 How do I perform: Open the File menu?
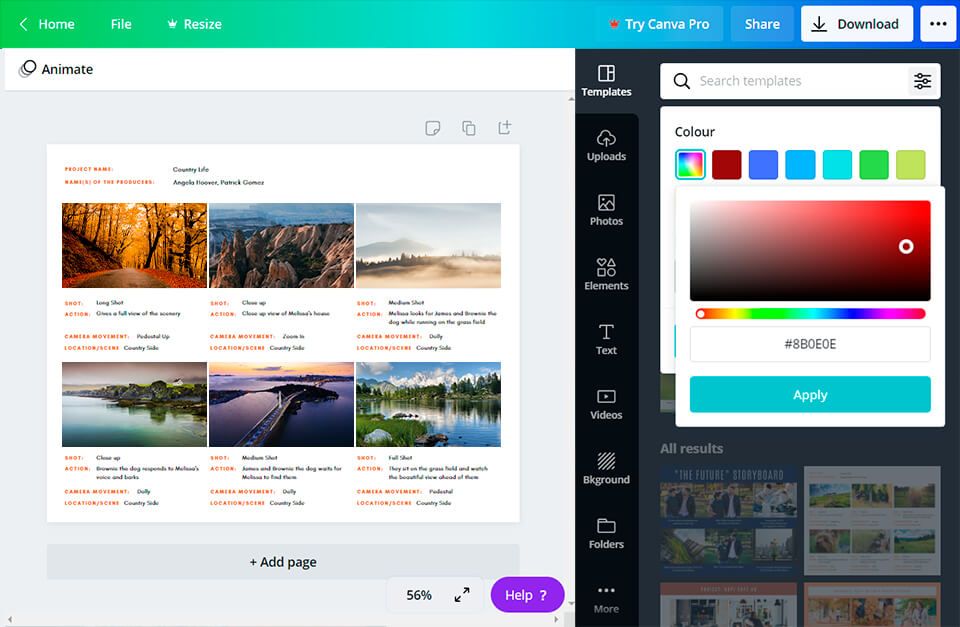[120, 23]
